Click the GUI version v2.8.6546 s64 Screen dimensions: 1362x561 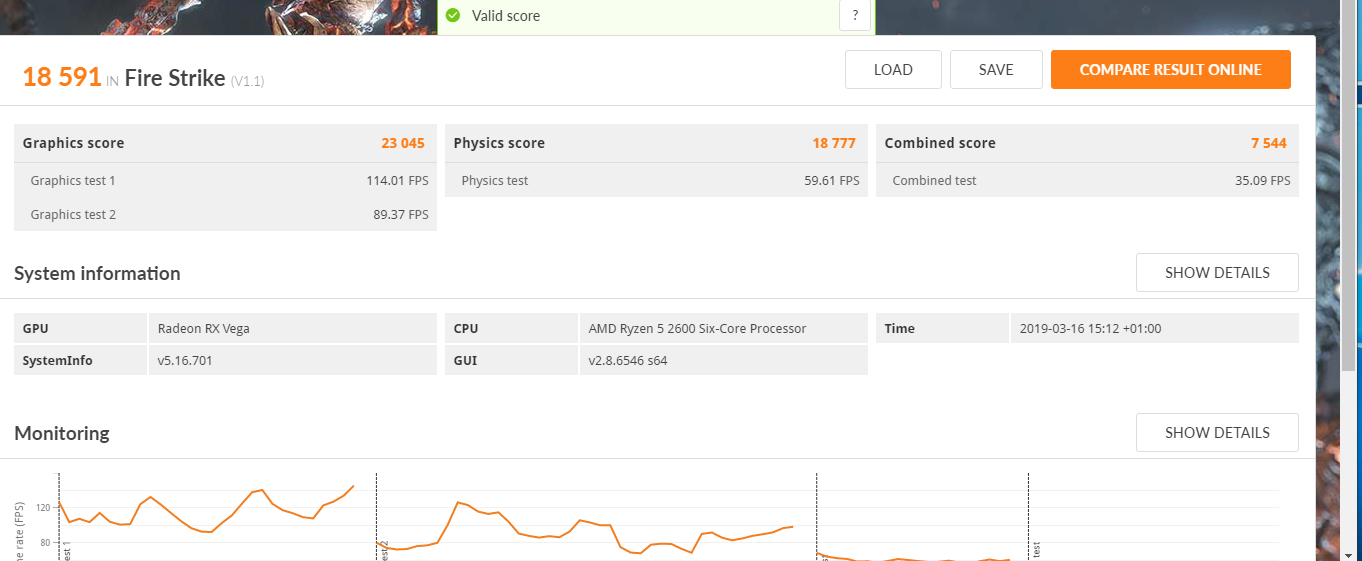pyautogui.click(x=628, y=361)
